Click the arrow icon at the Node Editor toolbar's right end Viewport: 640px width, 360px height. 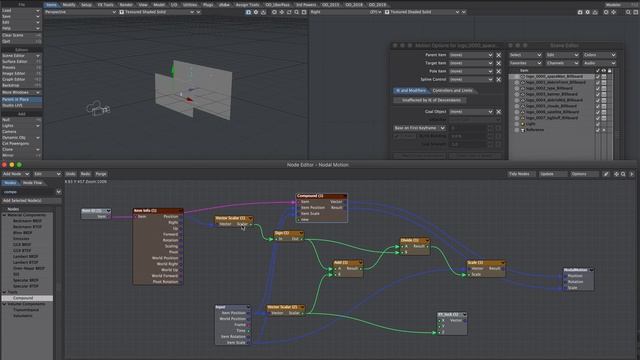632,174
